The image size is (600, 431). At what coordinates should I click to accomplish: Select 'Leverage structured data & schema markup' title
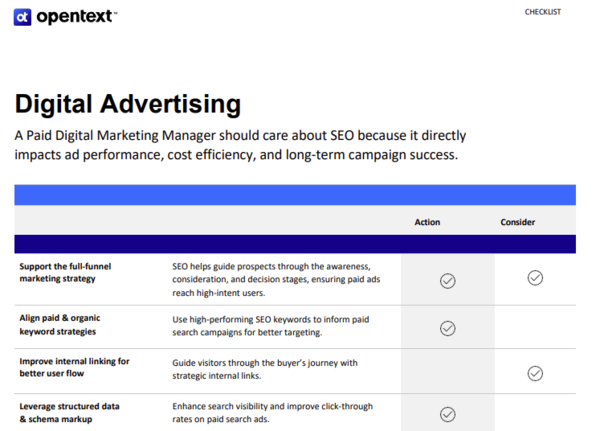click(70, 413)
